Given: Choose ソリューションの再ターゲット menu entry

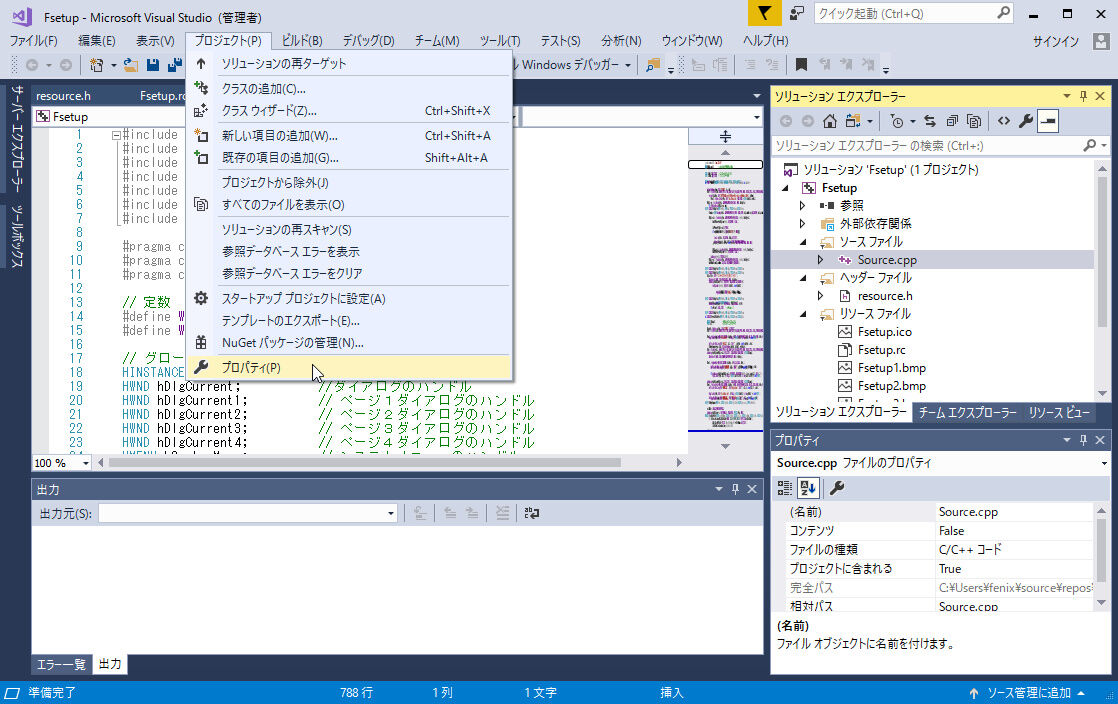Looking at the screenshot, I should 349,63.
